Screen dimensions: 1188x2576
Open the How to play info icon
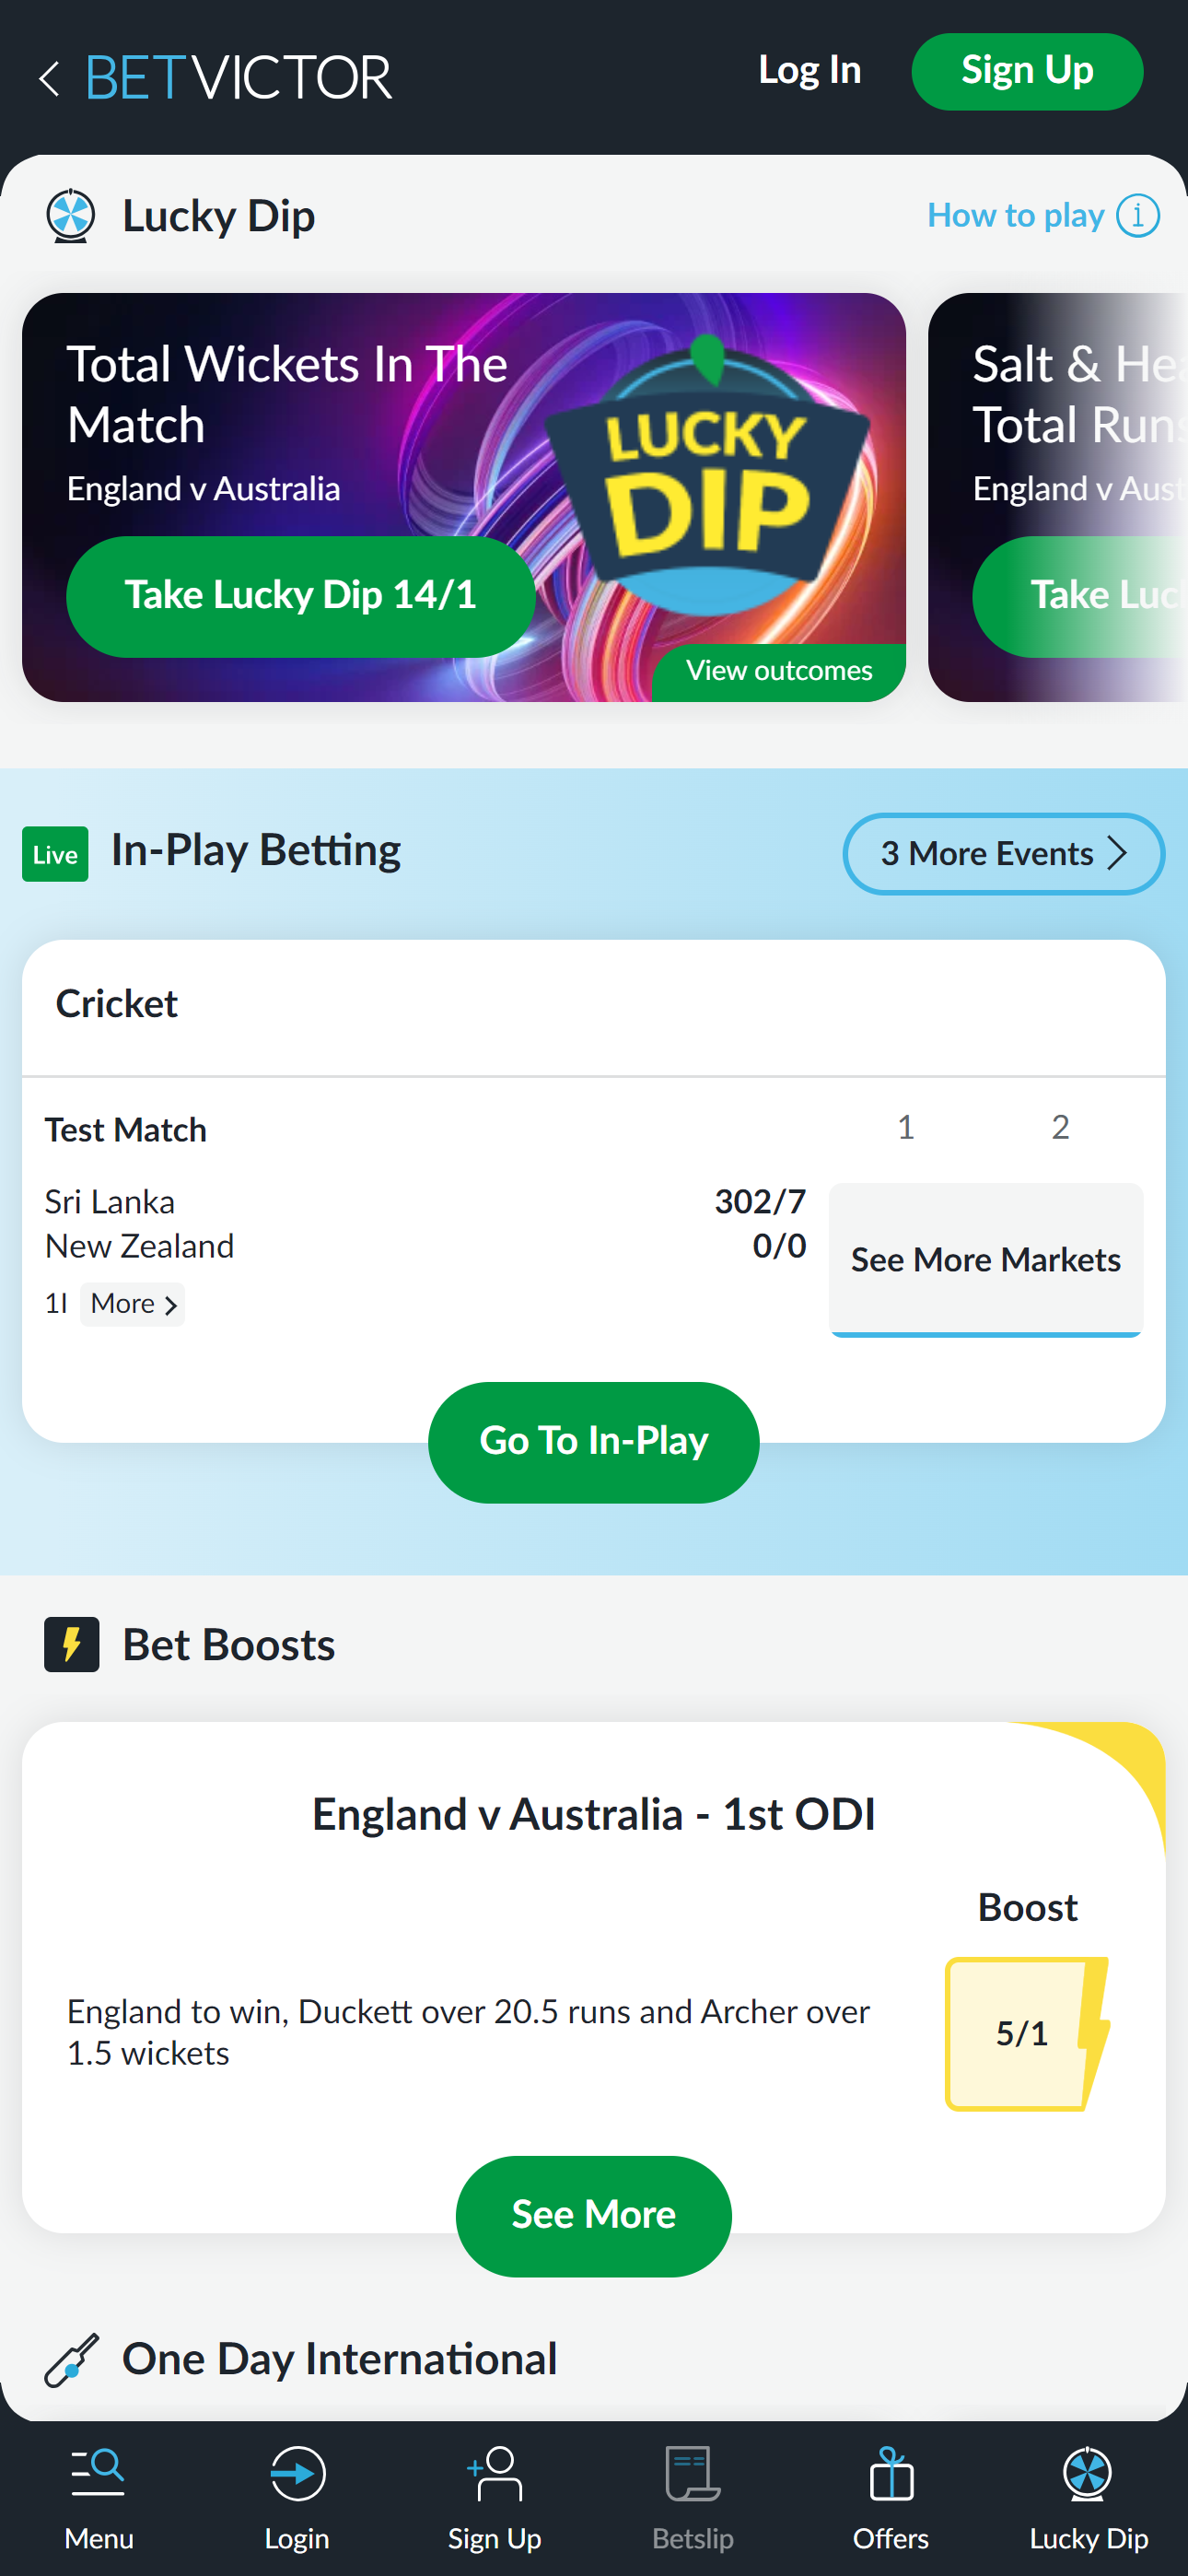pyautogui.click(x=1138, y=214)
